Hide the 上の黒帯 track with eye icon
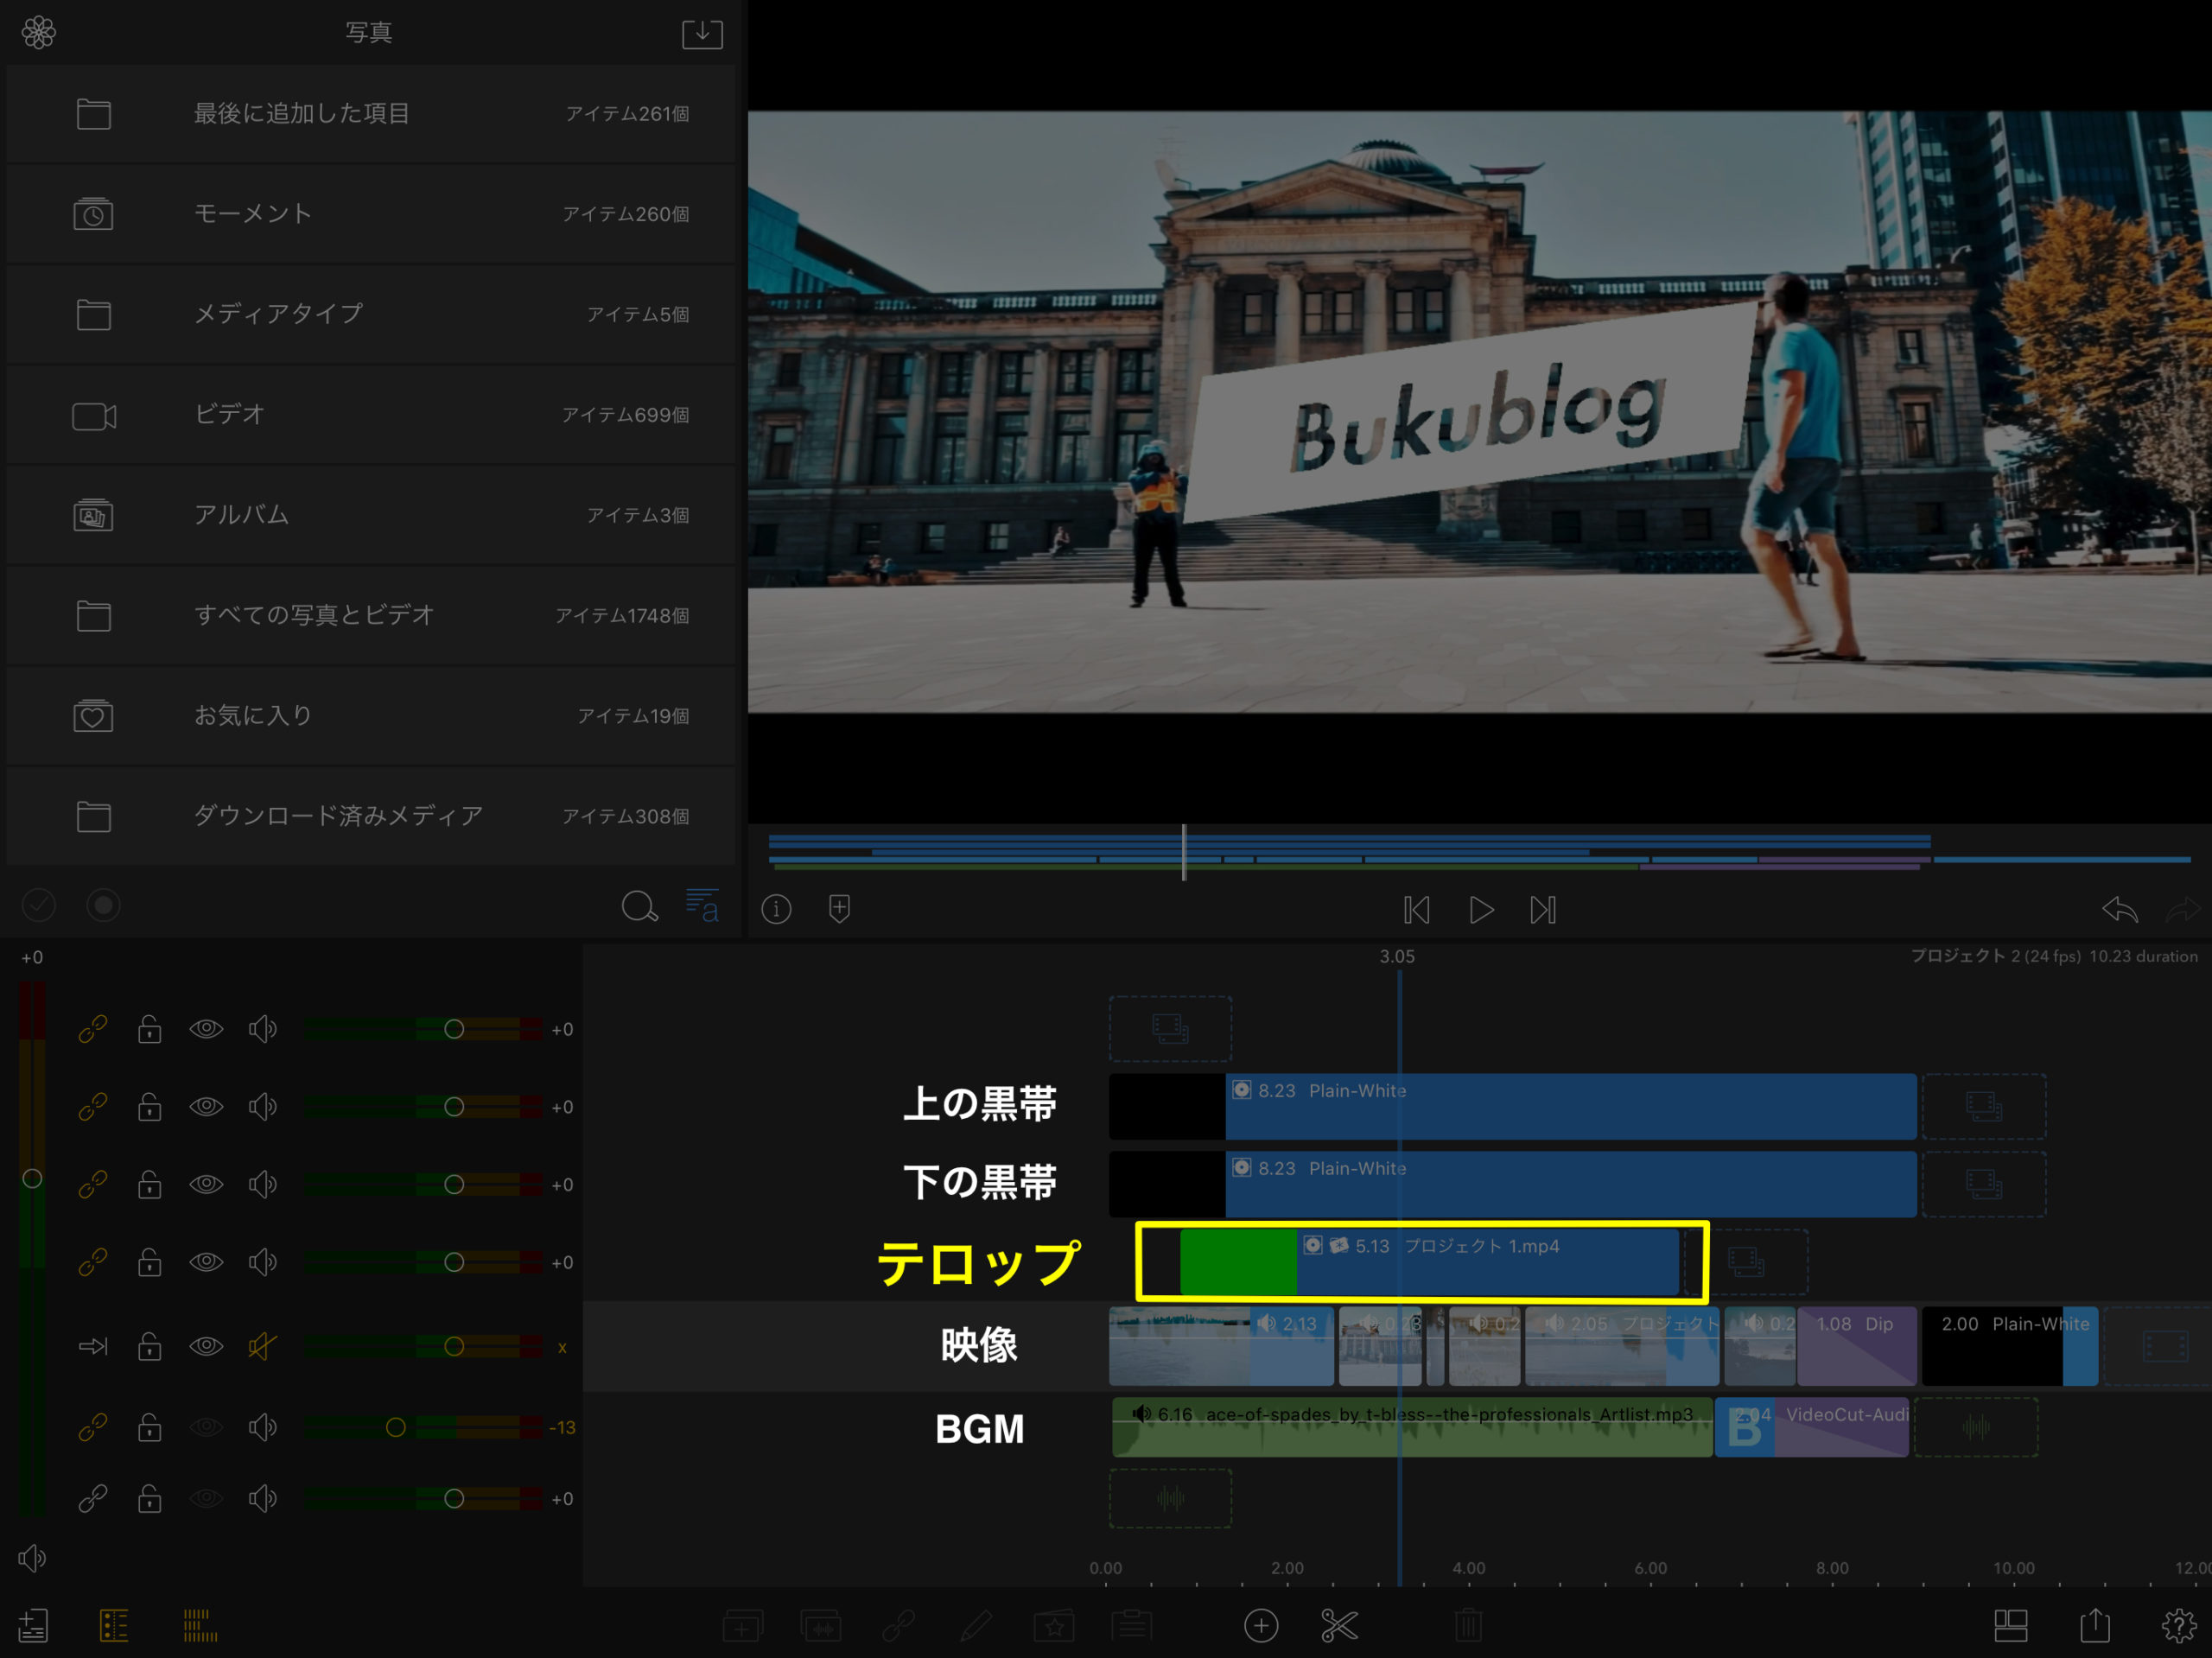The width and height of the screenshot is (2212, 1658). pyautogui.click(x=206, y=1107)
